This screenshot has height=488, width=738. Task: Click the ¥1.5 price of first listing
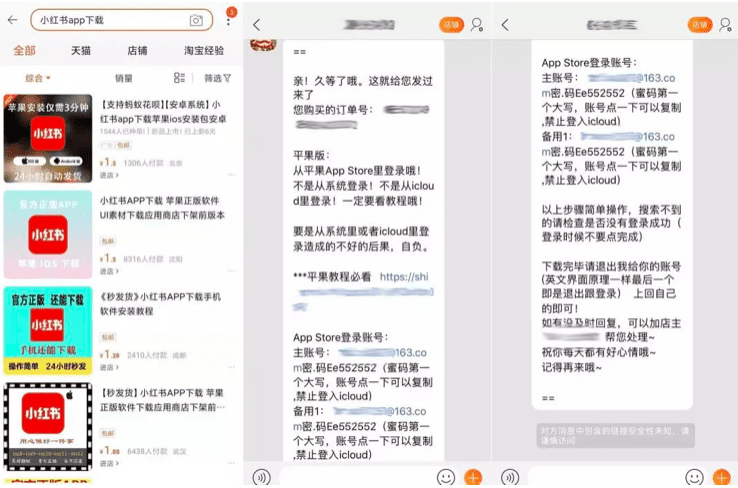pyautogui.click(x=108, y=162)
